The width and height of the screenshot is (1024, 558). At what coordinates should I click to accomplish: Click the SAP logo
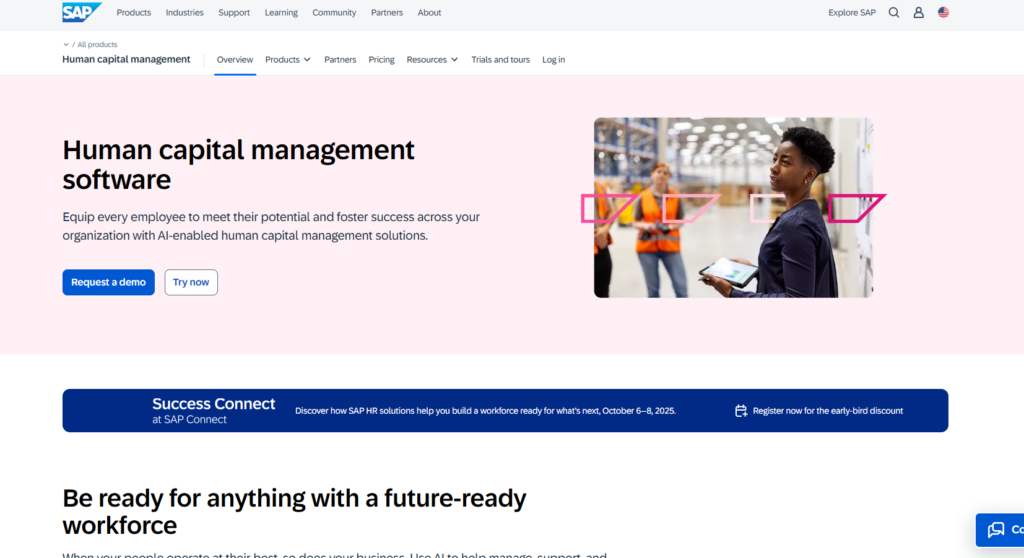81,12
